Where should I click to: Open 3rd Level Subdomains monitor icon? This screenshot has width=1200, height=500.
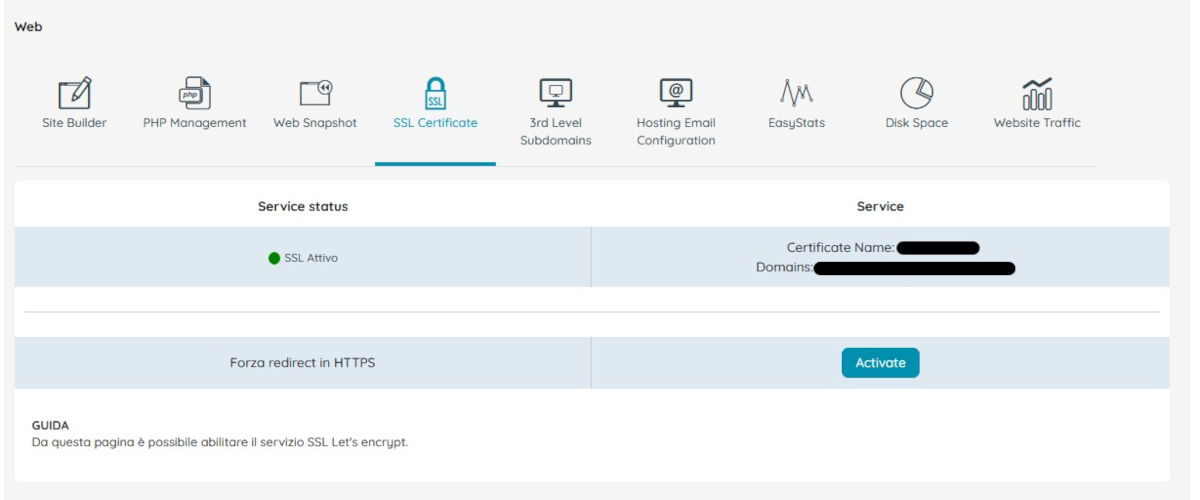[x=555, y=93]
